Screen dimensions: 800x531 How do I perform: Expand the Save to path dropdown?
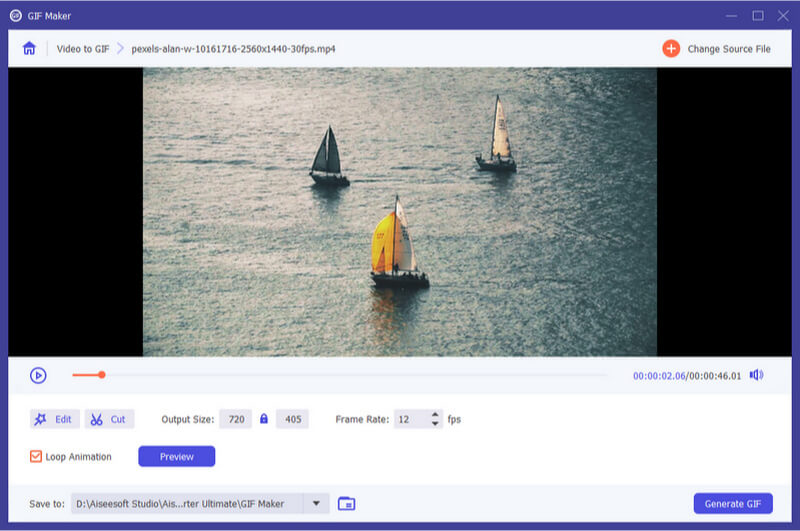click(x=316, y=503)
